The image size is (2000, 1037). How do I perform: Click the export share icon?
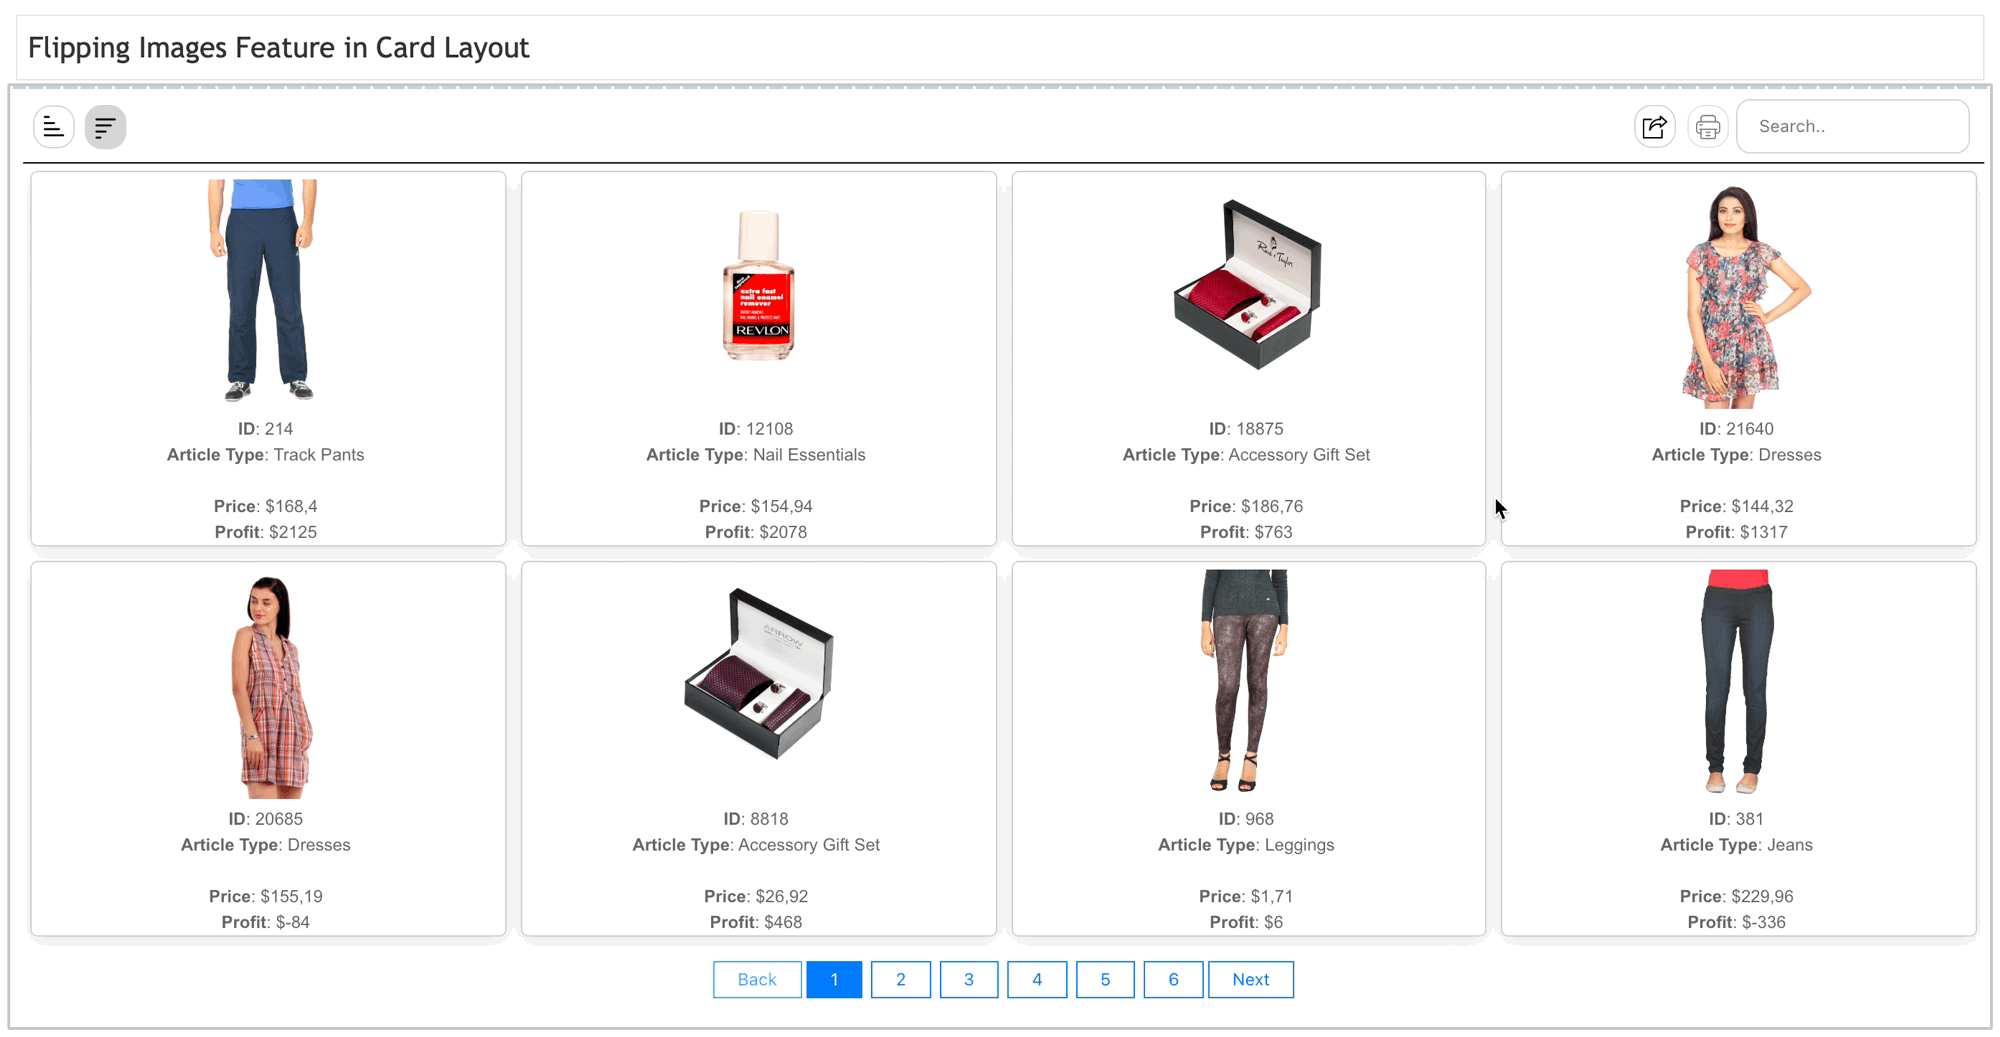pos(1654,127)
